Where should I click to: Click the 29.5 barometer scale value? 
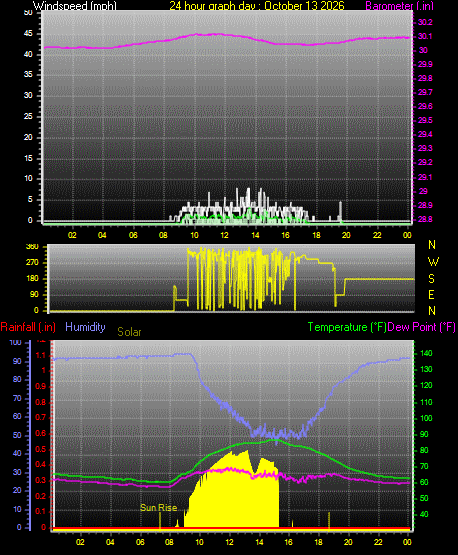[425, 120]
